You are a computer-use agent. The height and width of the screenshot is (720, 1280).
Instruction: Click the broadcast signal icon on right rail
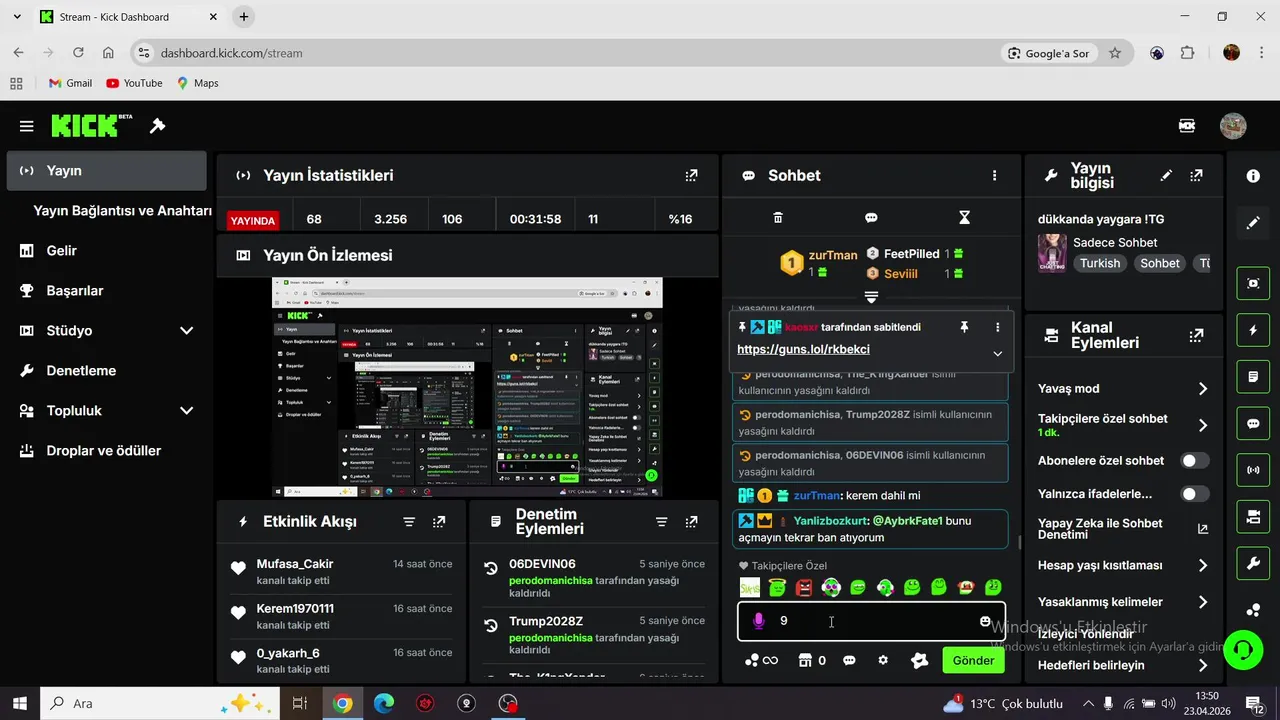[x=1253, y=469]
